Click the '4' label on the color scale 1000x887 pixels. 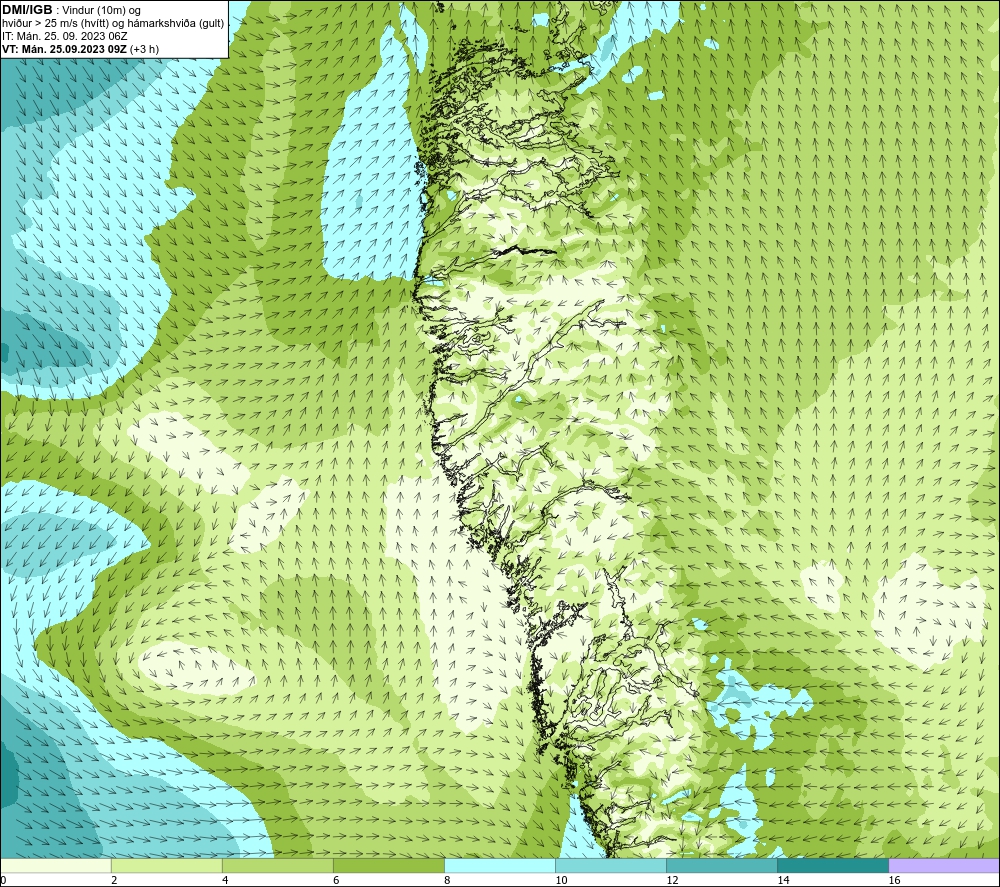(x=225, y=881)
